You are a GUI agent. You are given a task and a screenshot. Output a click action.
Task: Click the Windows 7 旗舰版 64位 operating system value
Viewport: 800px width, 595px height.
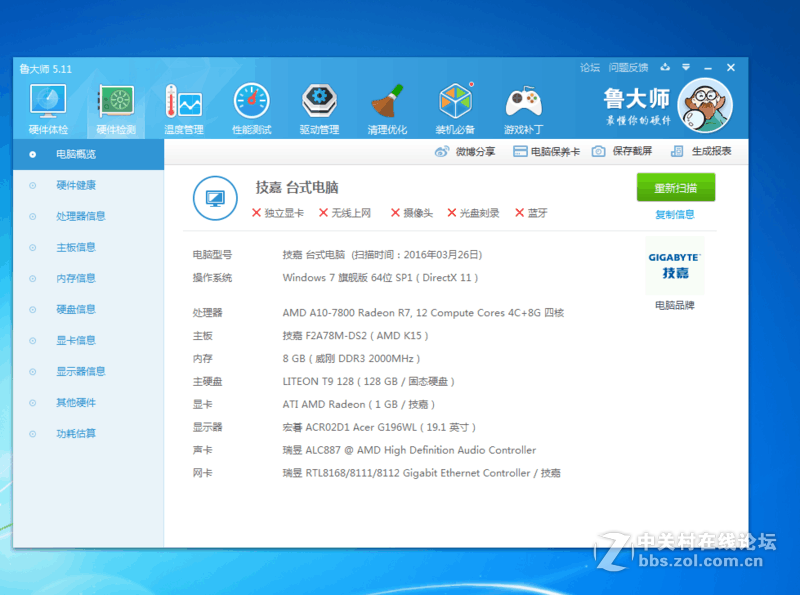380,278
